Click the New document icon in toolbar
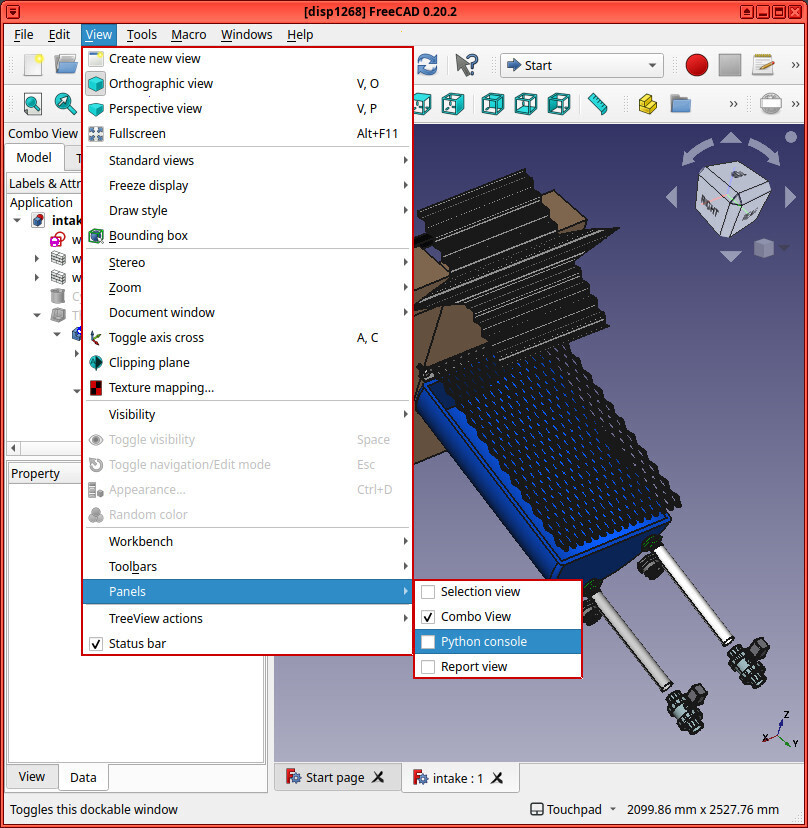The height and width of the screenshot is (828, 808). 33,65
